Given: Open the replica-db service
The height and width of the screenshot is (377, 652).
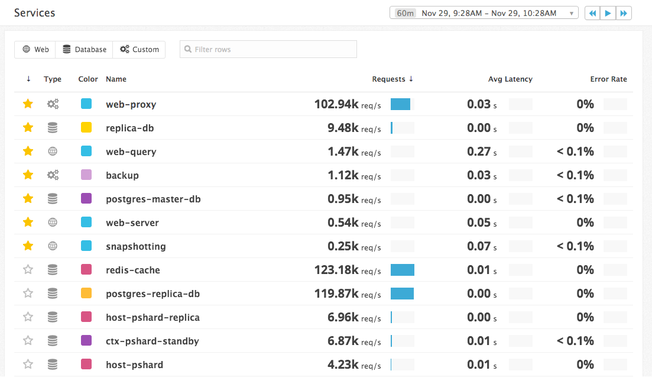Looking at the screenshot, I should click(x=130, y=128).
